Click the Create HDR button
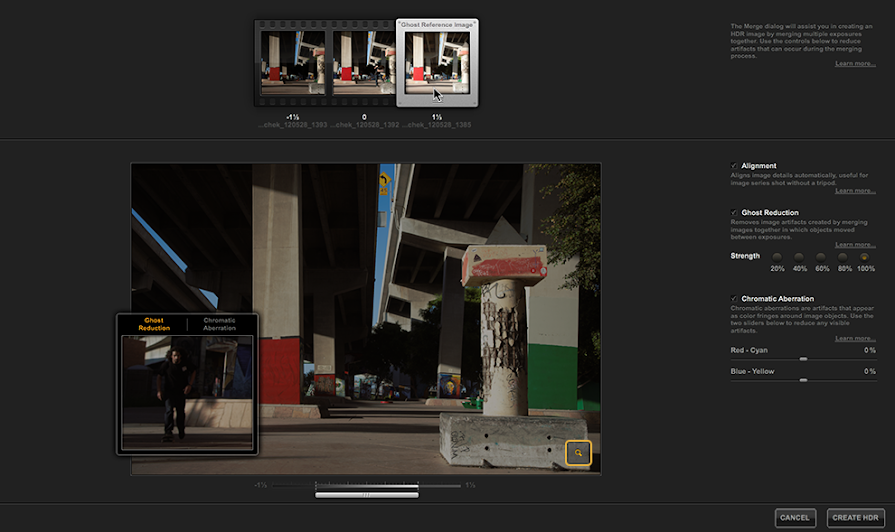 (855, 517)
